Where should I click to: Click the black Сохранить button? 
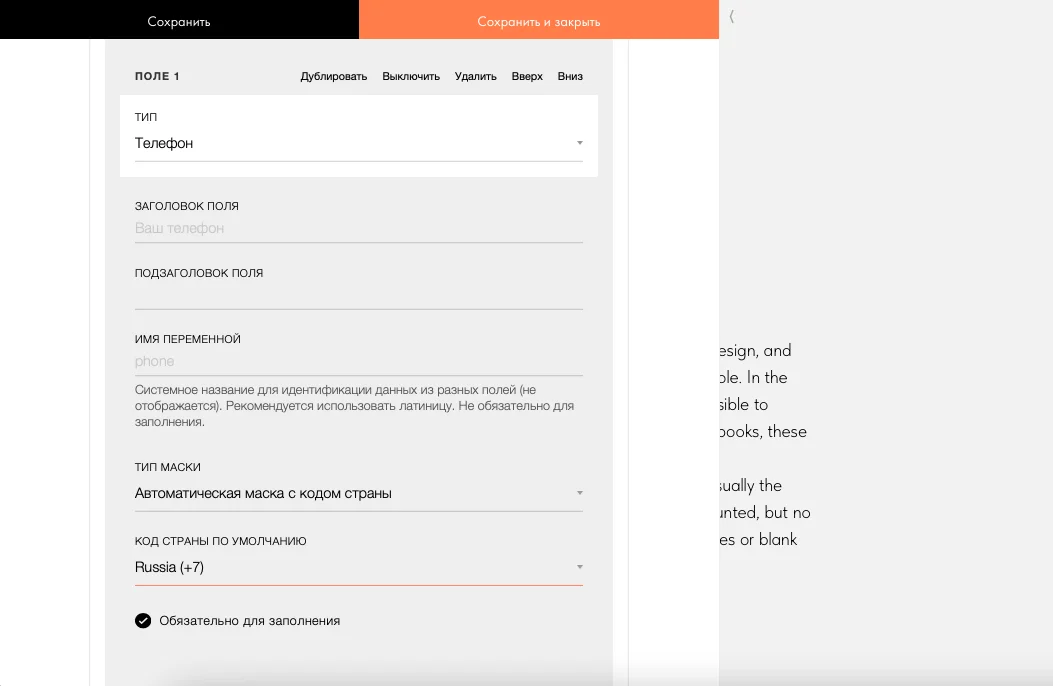179,19
